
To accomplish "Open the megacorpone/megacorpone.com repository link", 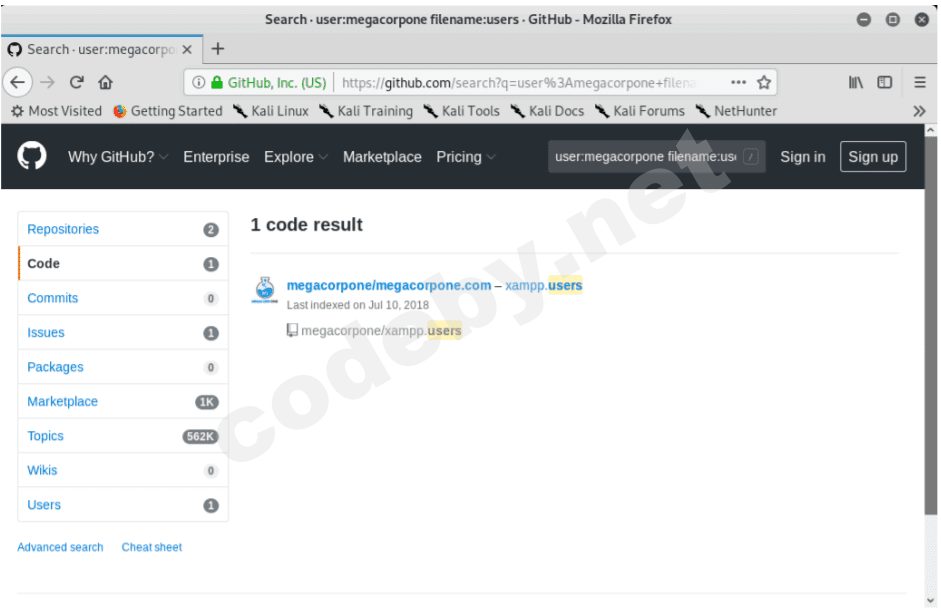I will (x=389, y=285).
